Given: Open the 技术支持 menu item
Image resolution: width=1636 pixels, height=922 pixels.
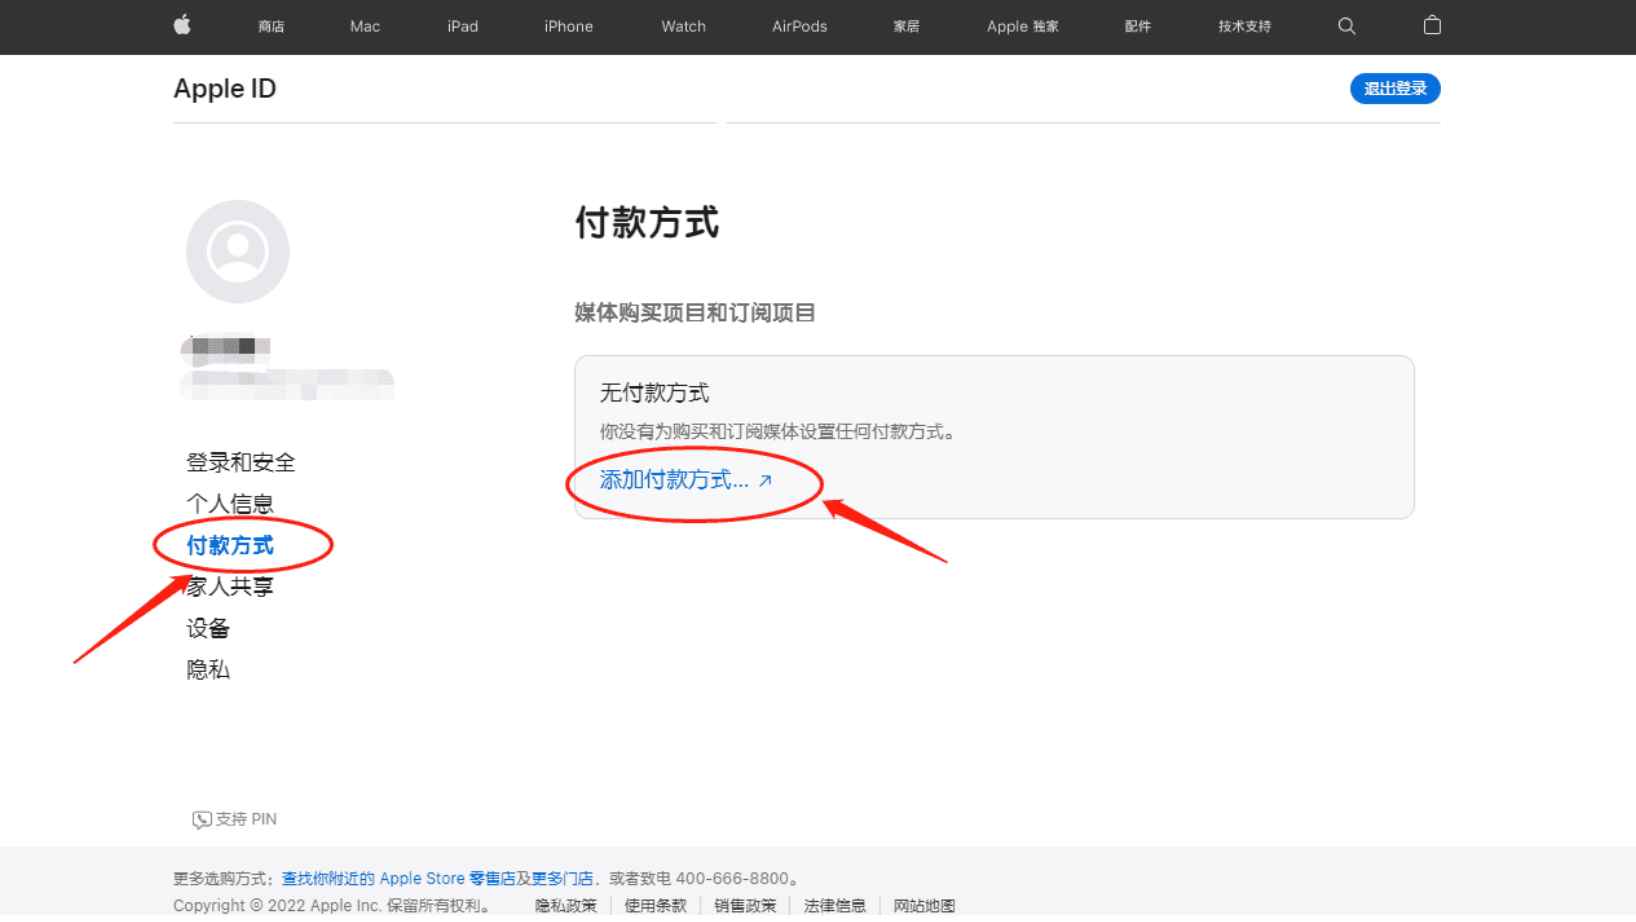Looking at the screenshot, I should click(x=1243, y=26).
